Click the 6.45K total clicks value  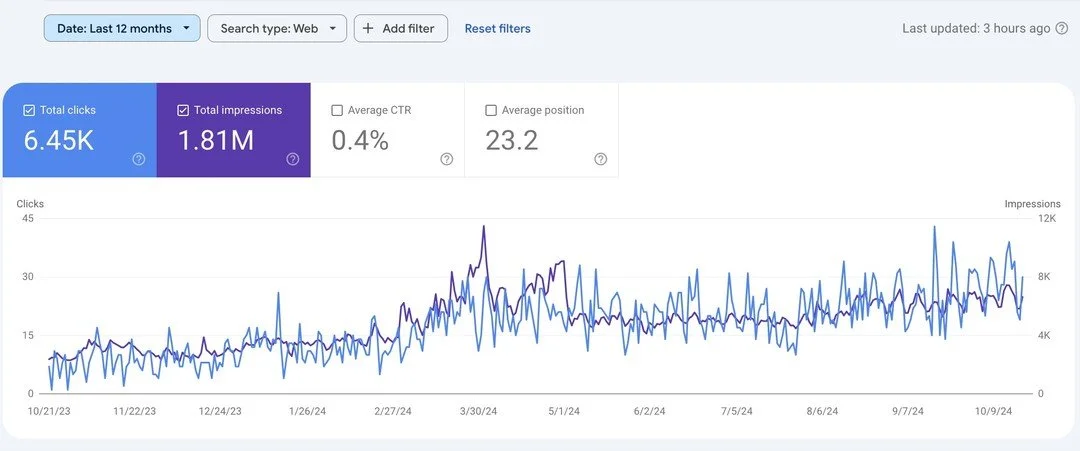[x=59, y=140]
